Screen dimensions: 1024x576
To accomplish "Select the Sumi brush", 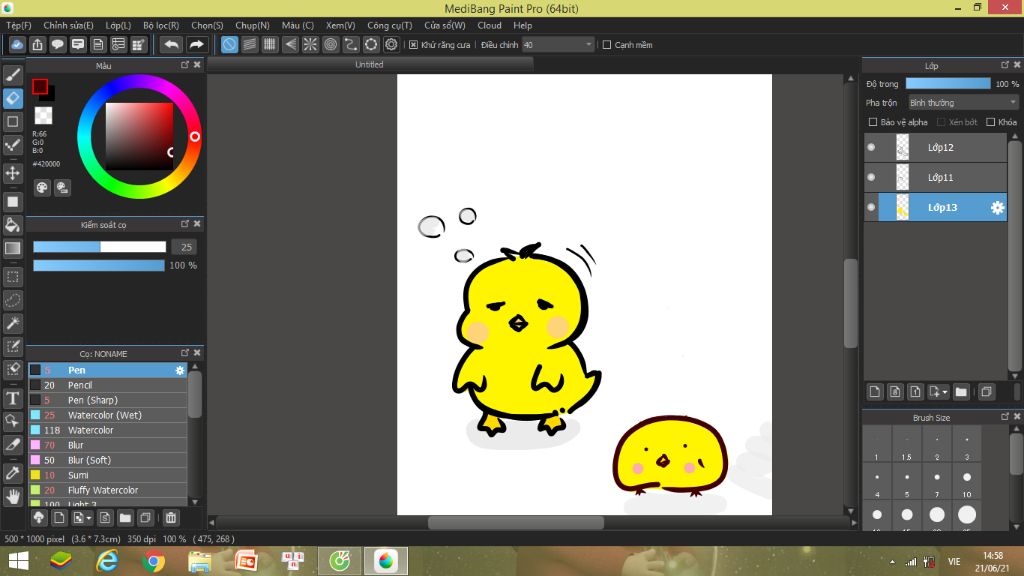I will [108, 475].
